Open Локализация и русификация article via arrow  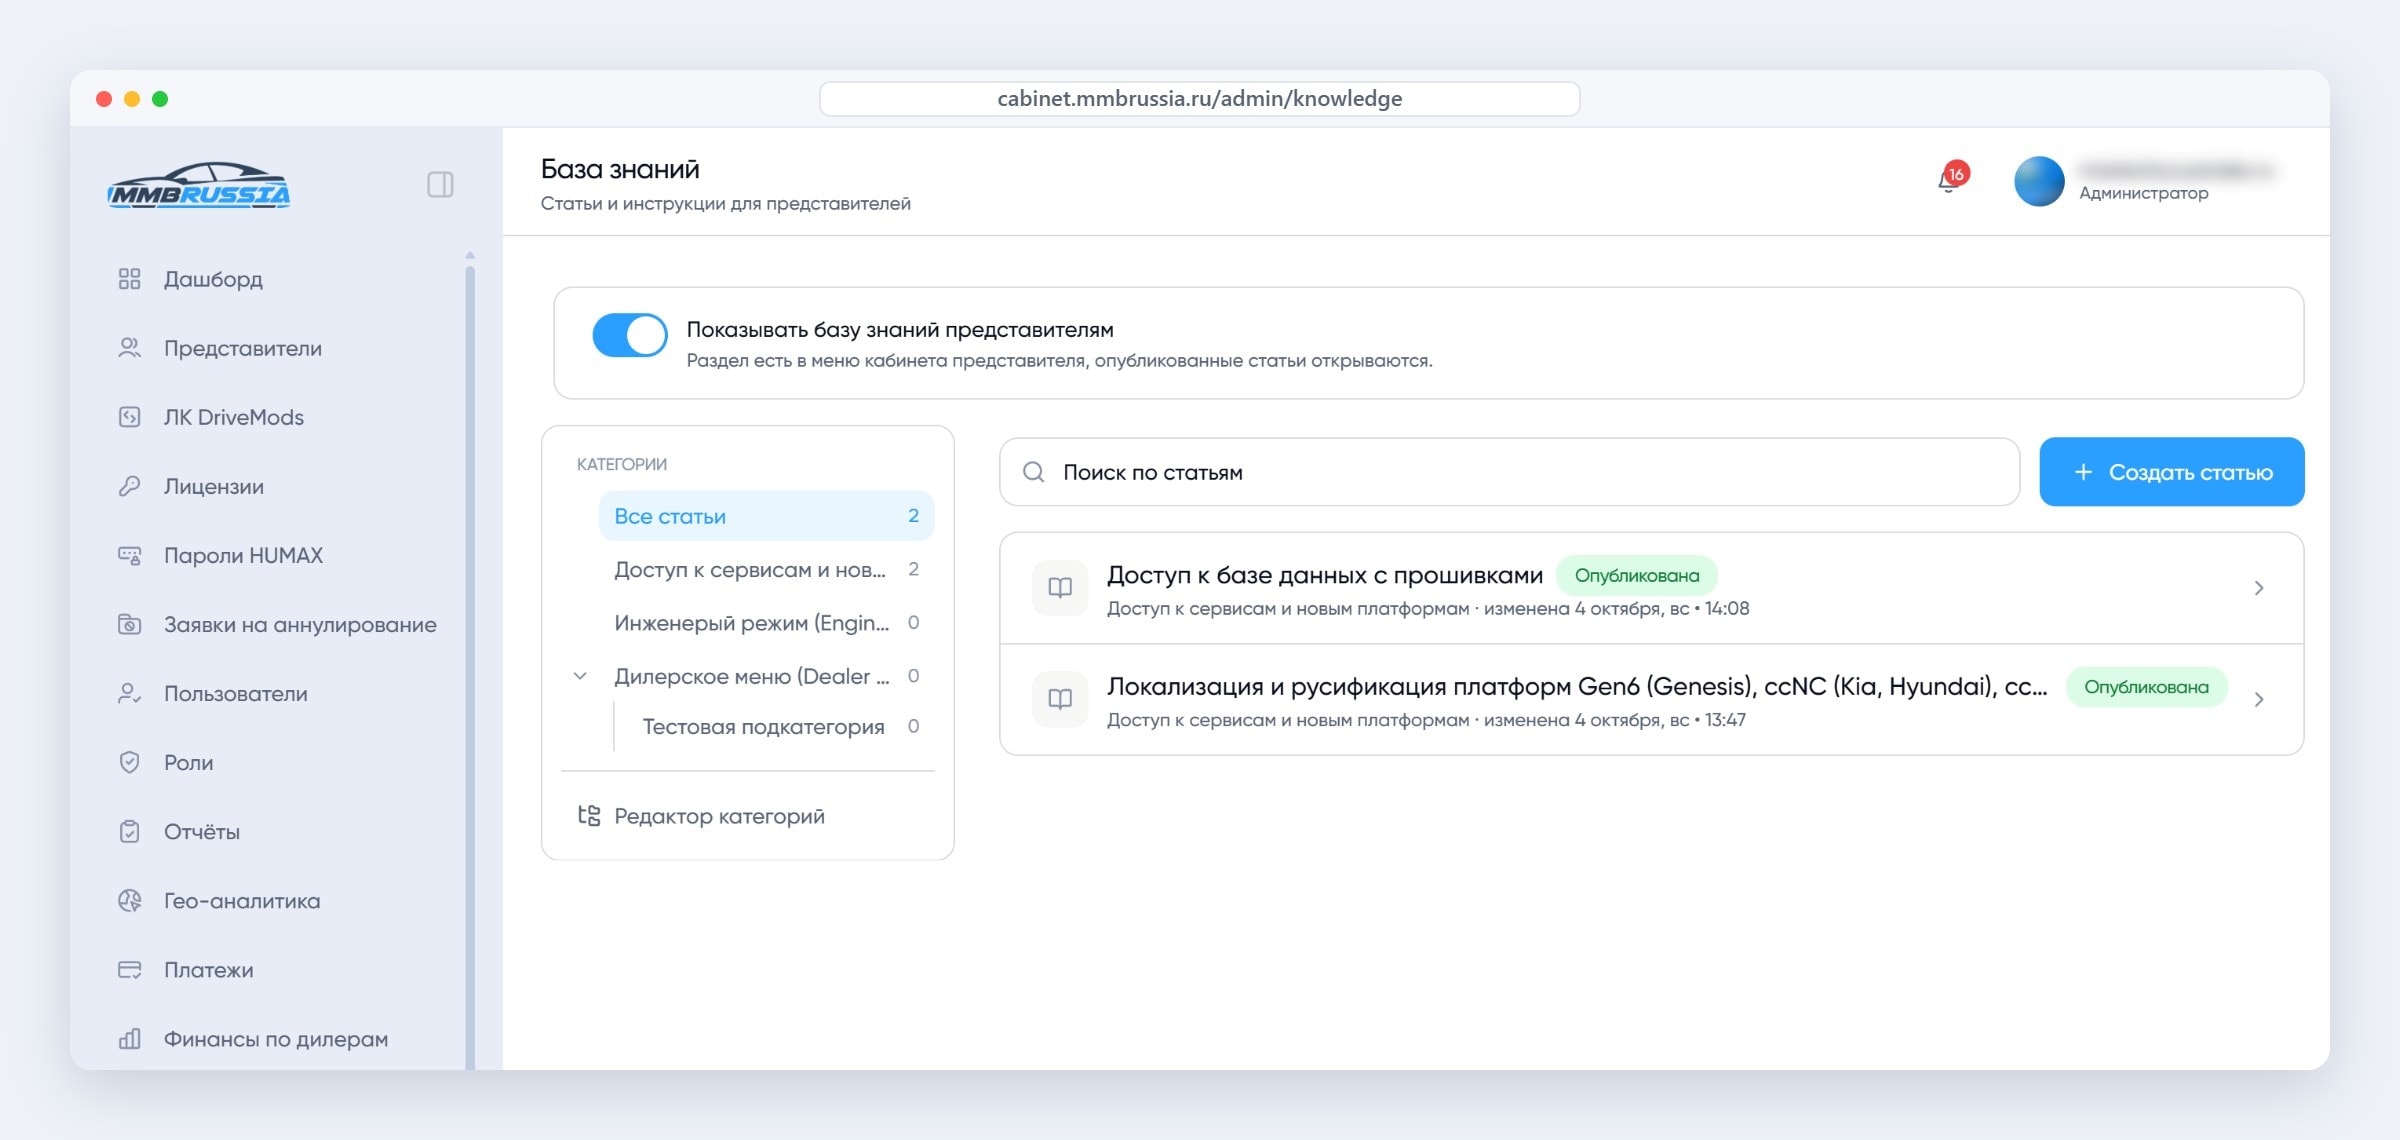(x=2259, y=699)
